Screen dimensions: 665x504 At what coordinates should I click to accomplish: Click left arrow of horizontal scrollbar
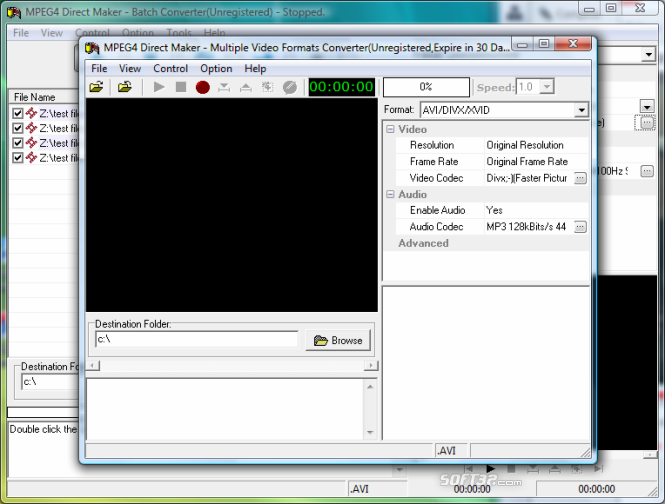tap(92, 365)
